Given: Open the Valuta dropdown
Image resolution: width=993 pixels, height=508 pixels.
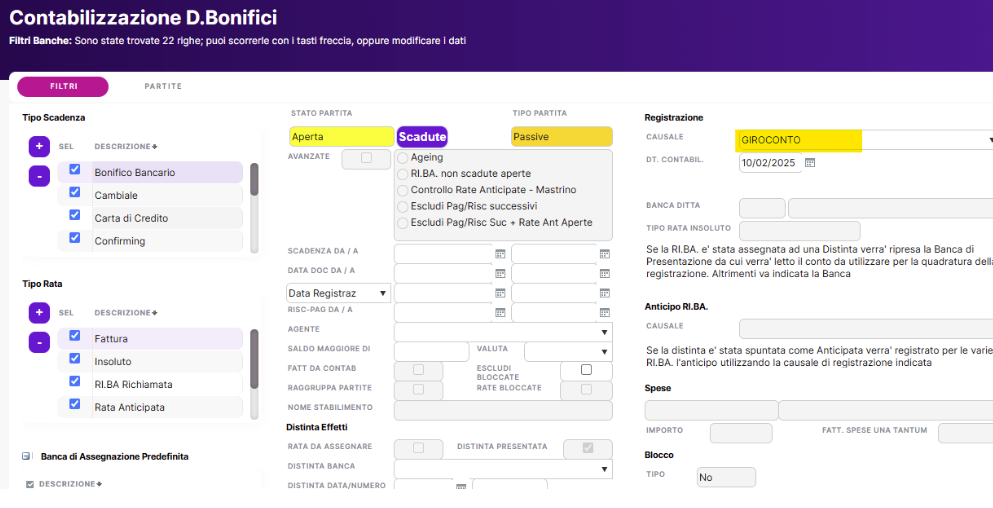Looking at the screenshot, I should click(x=568, y=351).
